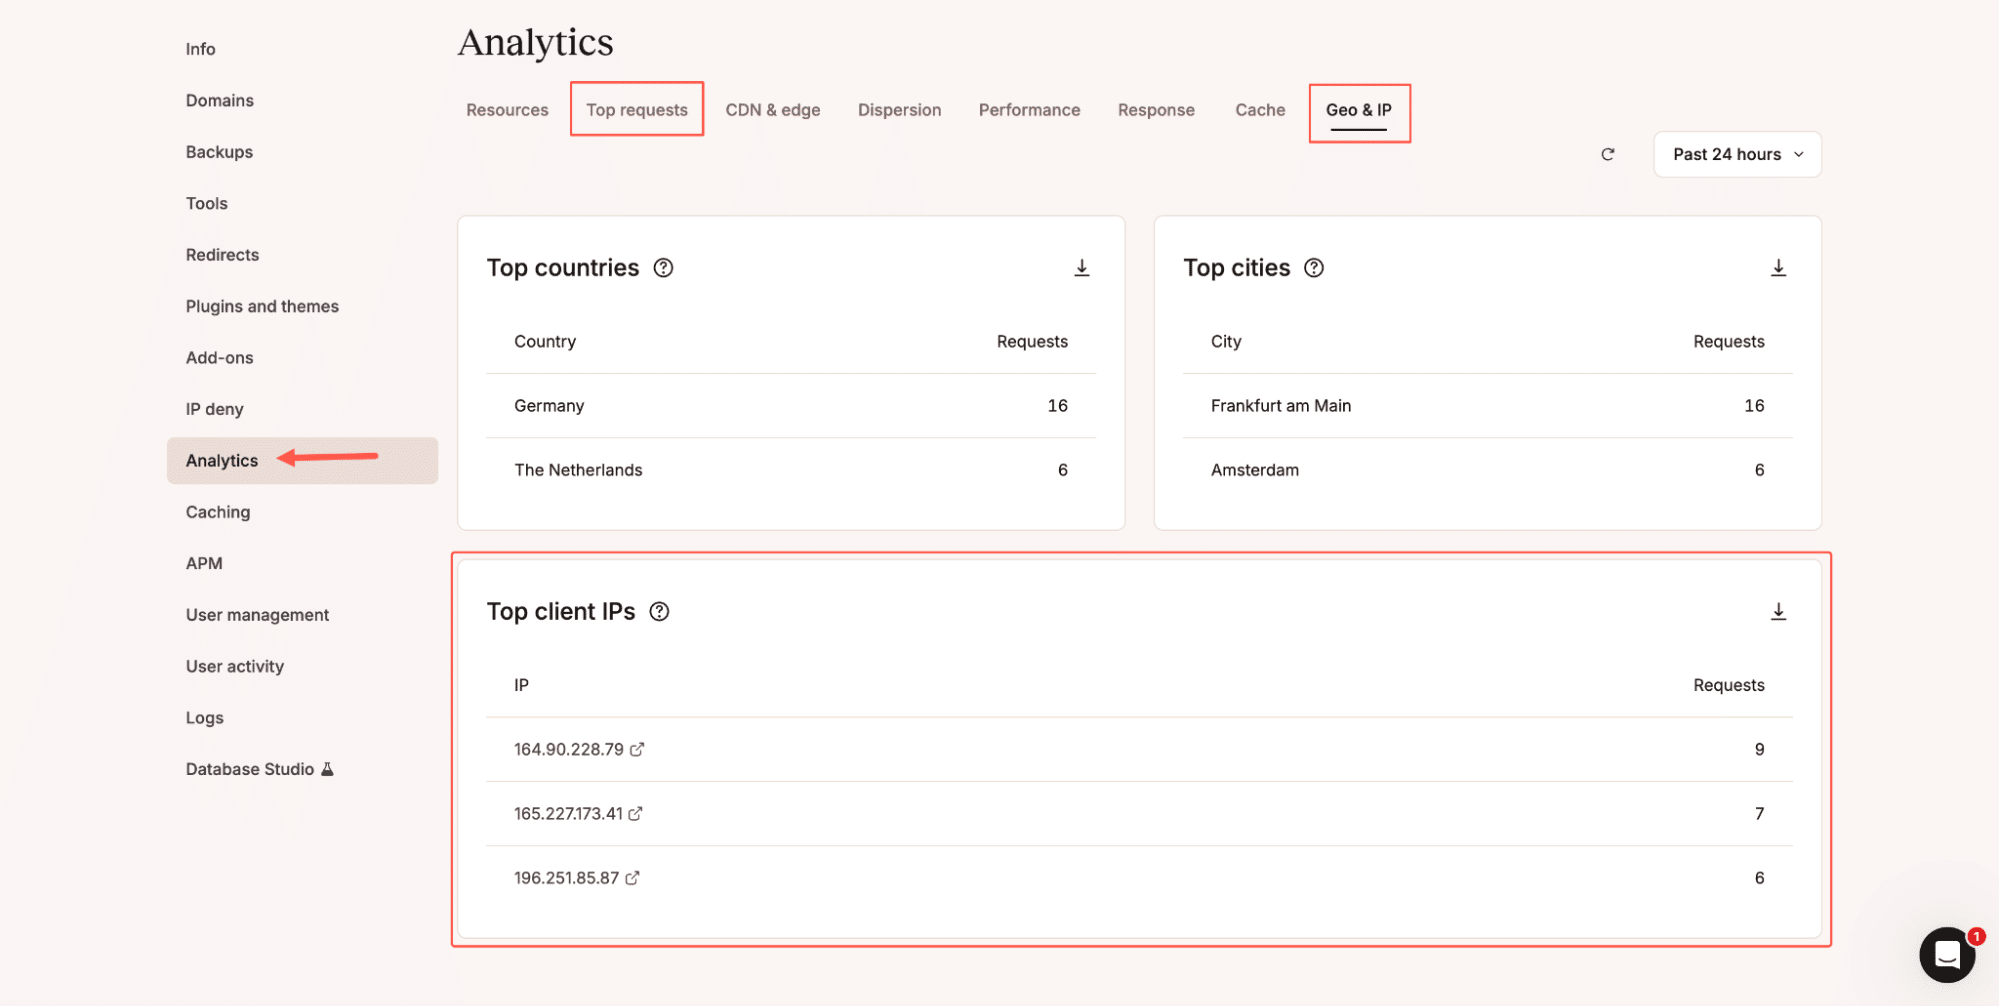Screen dimensions: 1999x1007
Task: Open the IP deny page
Action: [214, 409]
